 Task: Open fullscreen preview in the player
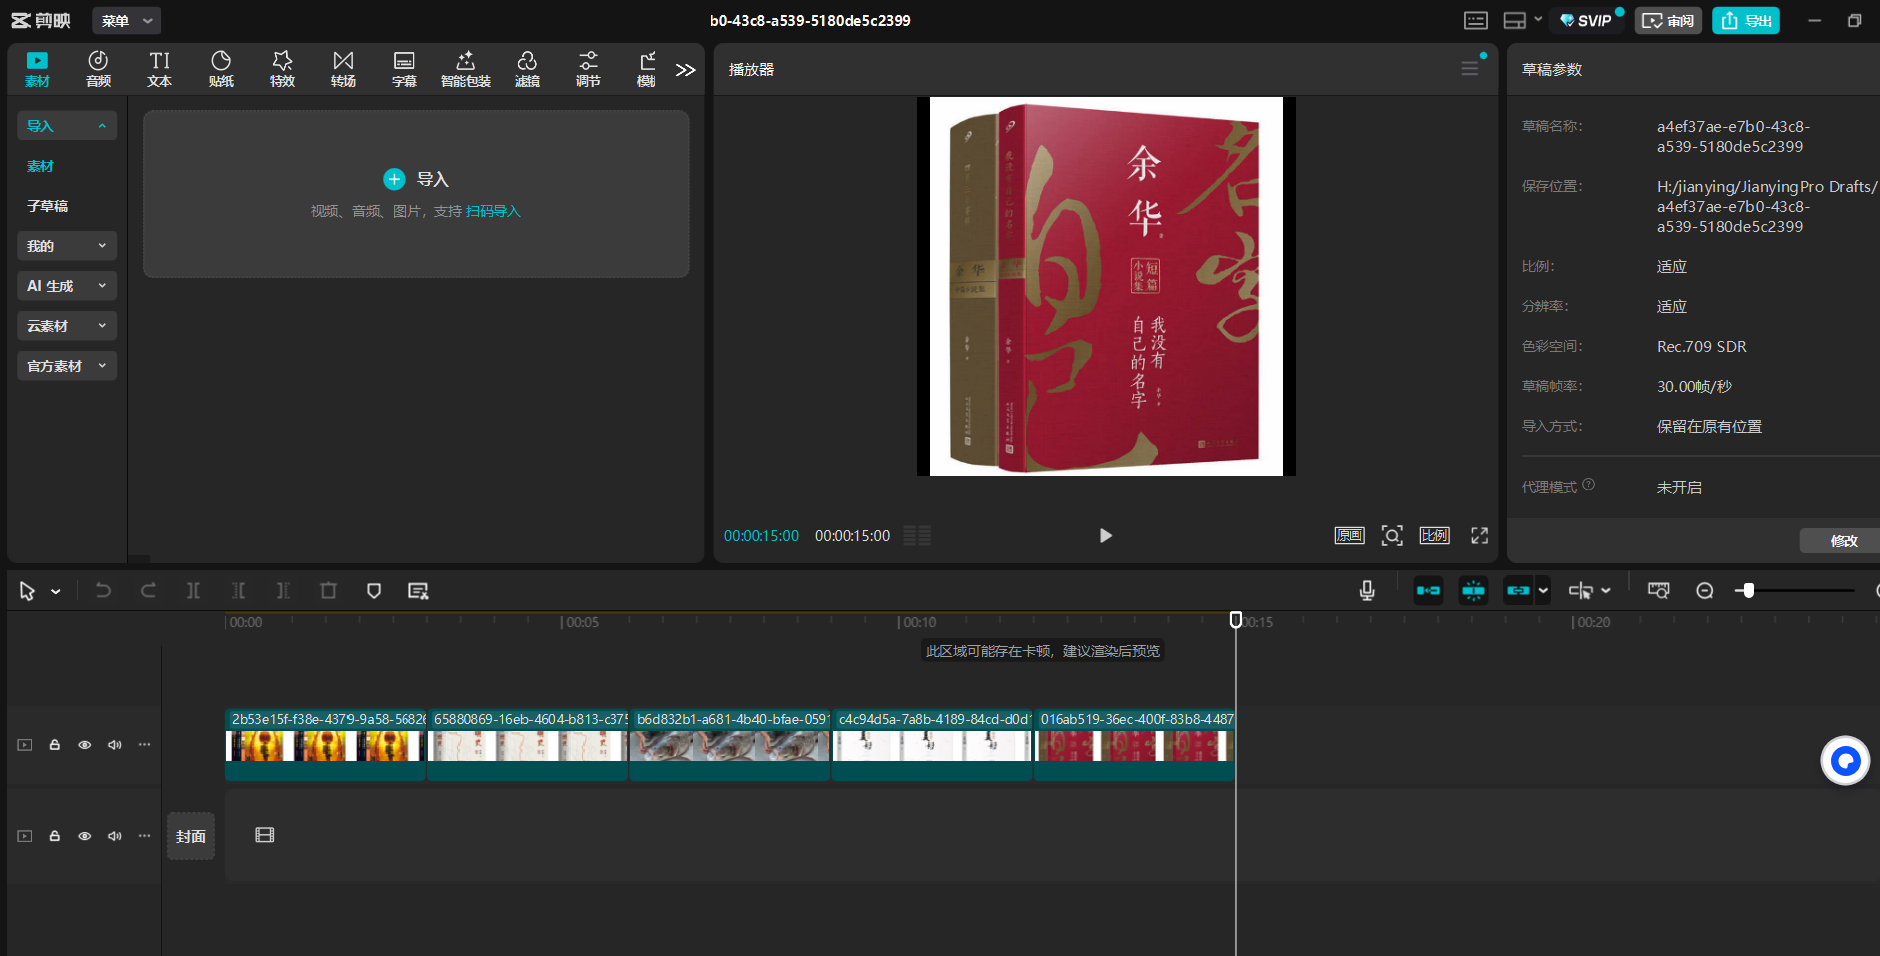[x=1479, y=536]
